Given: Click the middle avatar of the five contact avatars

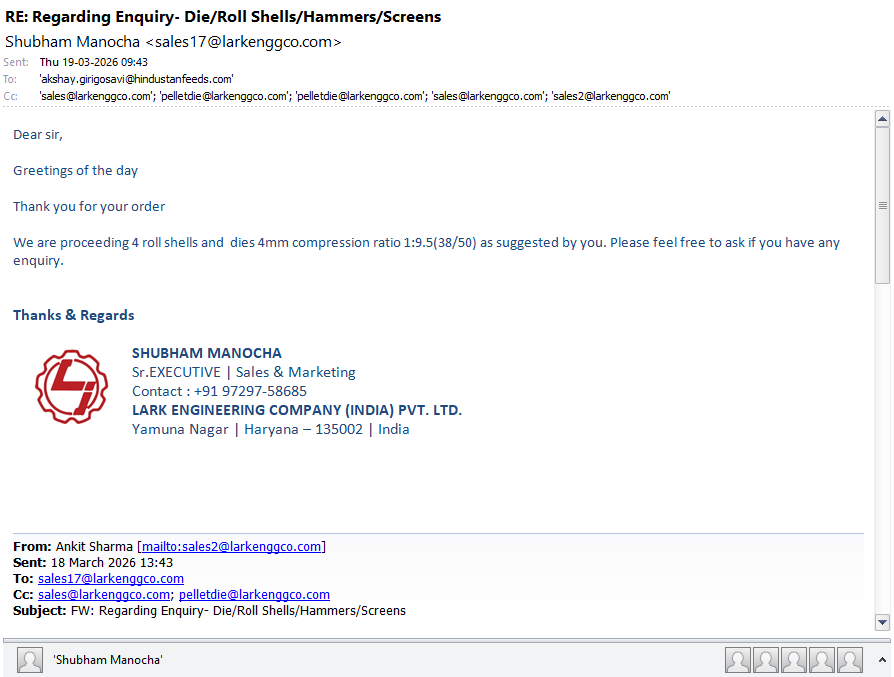Looking at the screenshot, I should [x=794, y=660].
